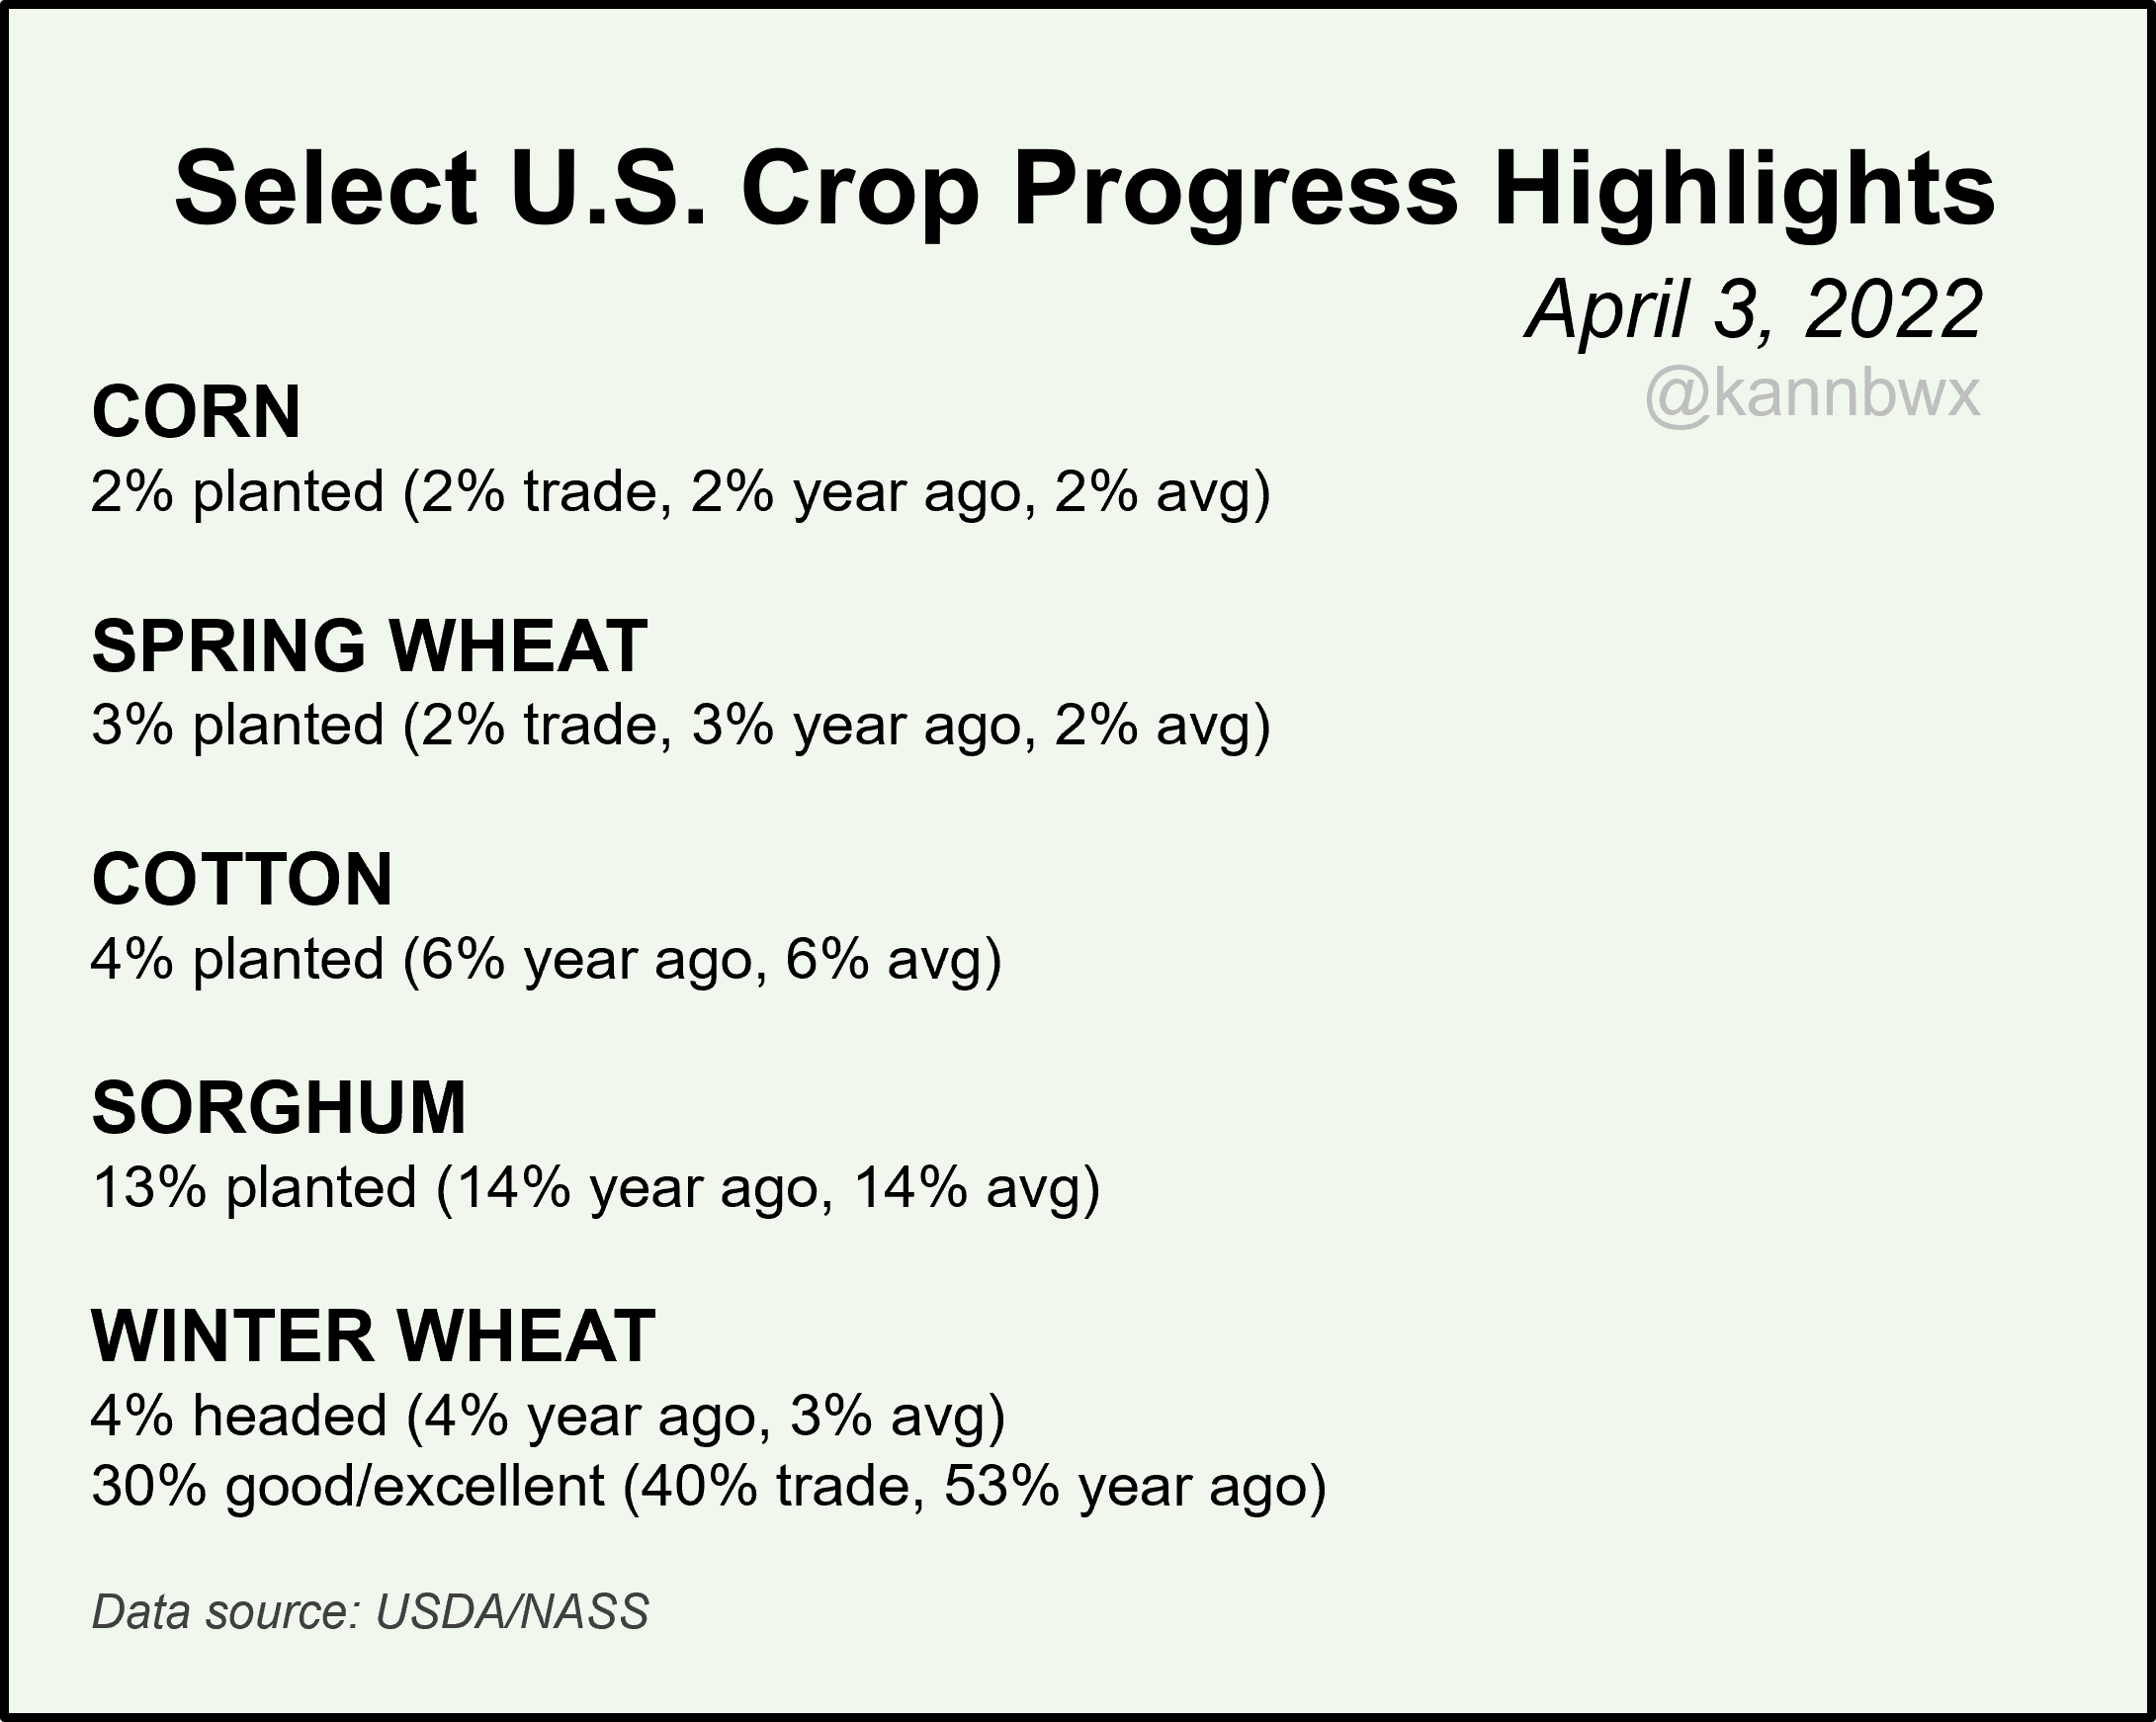This screenshot has height=1722, width=2156.
Task: Click the winter wheat "4% headed" line
Action: coord(548,1416)
